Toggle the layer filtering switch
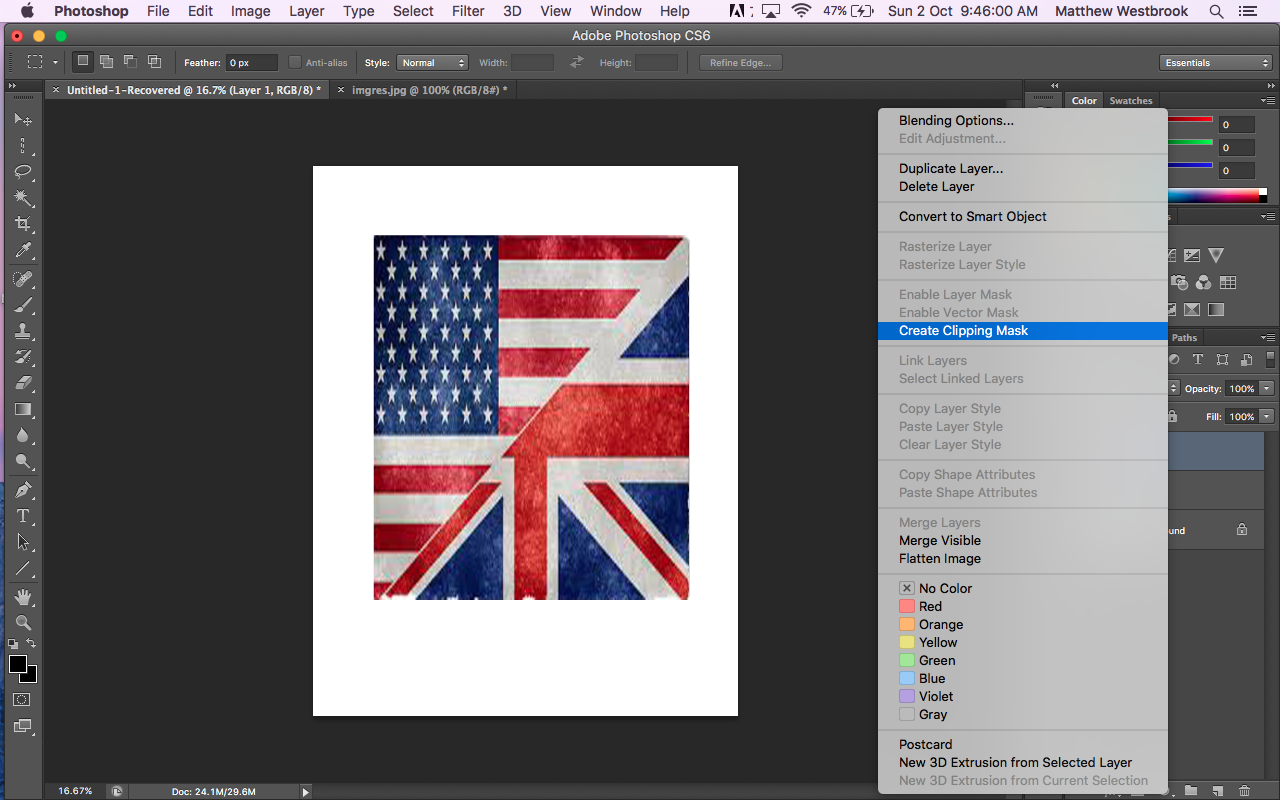The image size is (1280, 800). 1271,360
